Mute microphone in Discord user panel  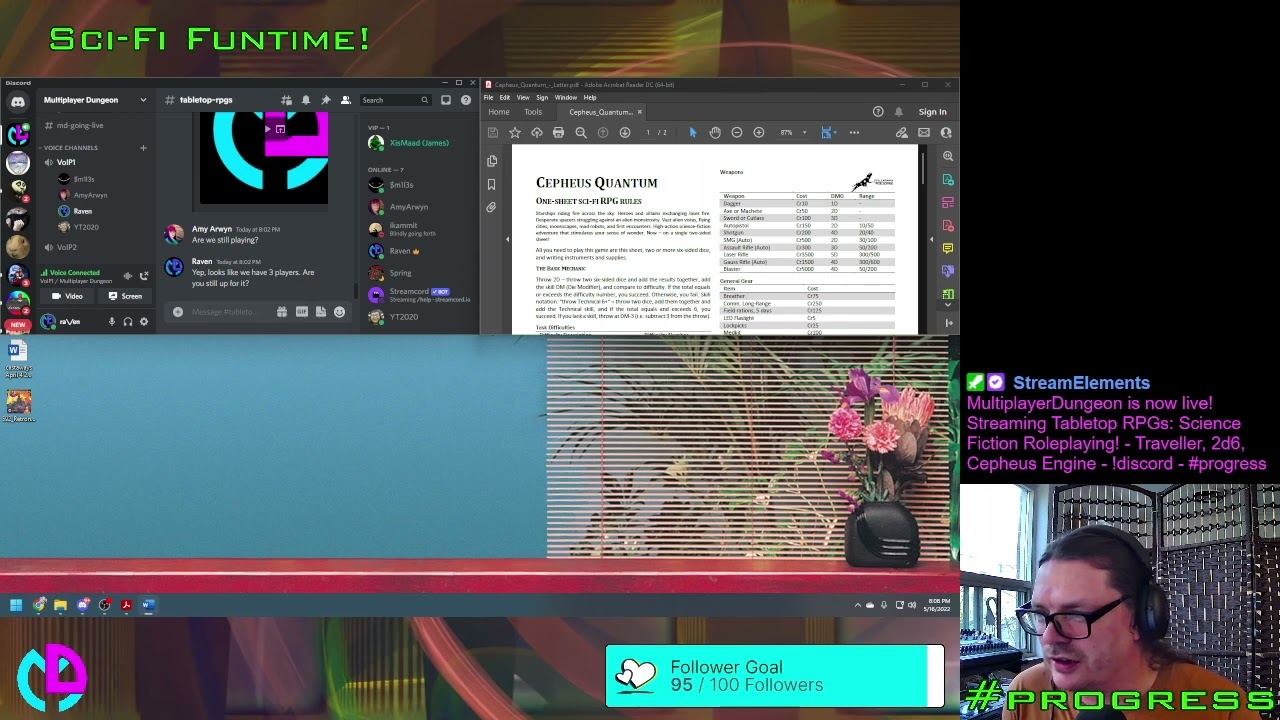(x=111, y=322)
